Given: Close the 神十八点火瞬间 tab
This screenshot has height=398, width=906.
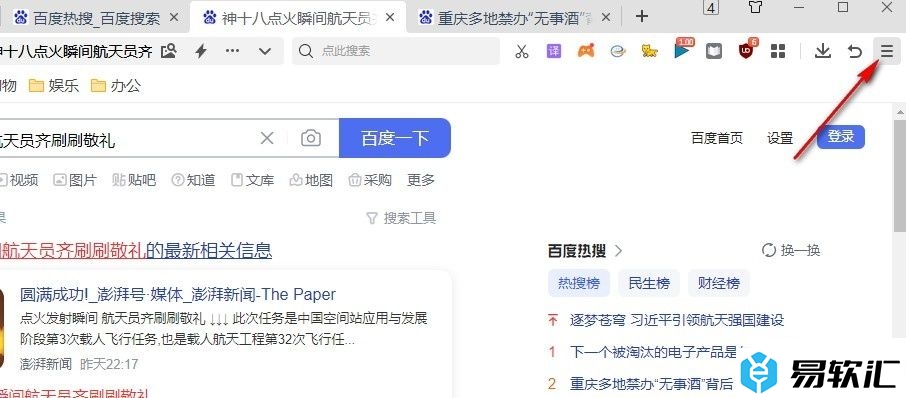Looking at the screenshot, I should coord(390,18).
